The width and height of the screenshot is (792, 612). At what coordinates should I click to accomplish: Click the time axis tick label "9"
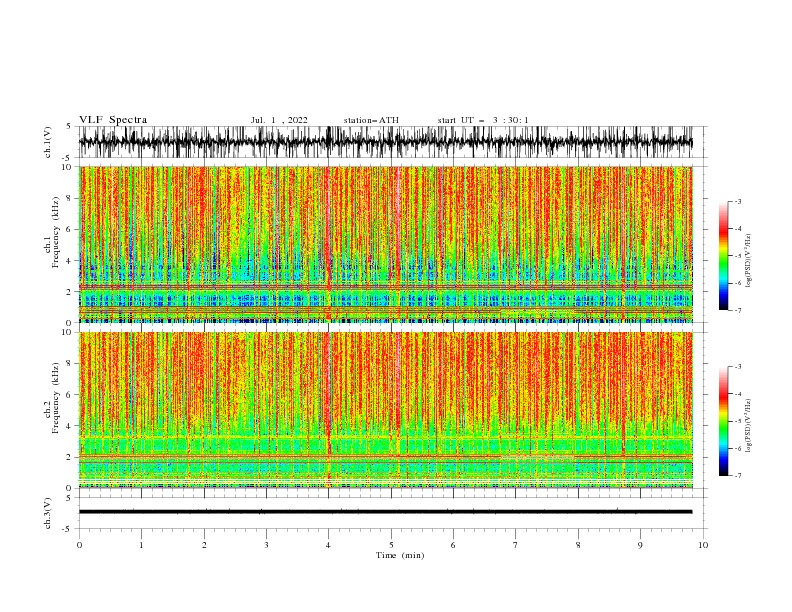tap(640, 545)
